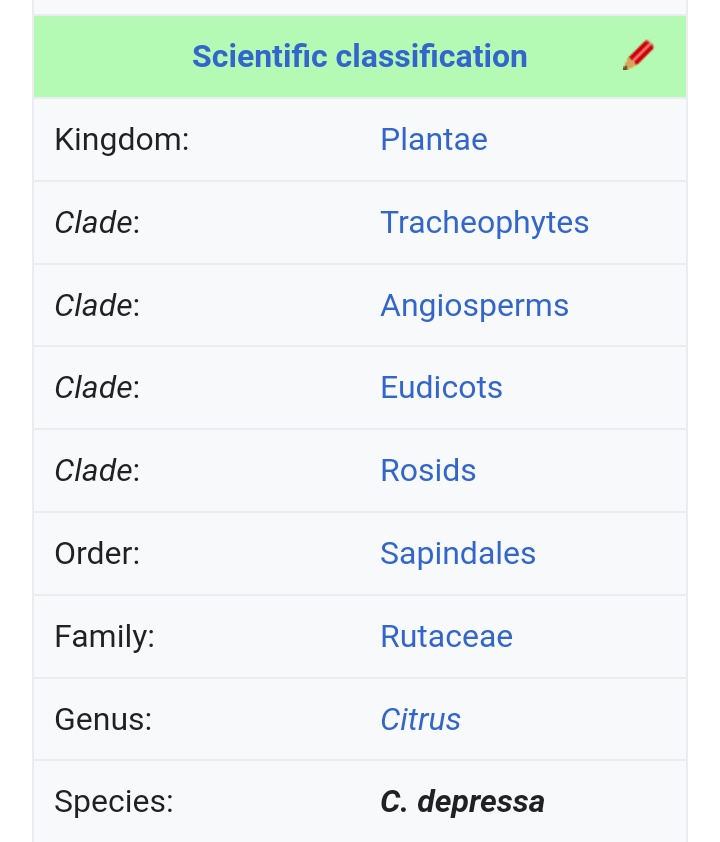Open the Plantae kingdom link
720x842 pixels.
[x=434, y=140]
